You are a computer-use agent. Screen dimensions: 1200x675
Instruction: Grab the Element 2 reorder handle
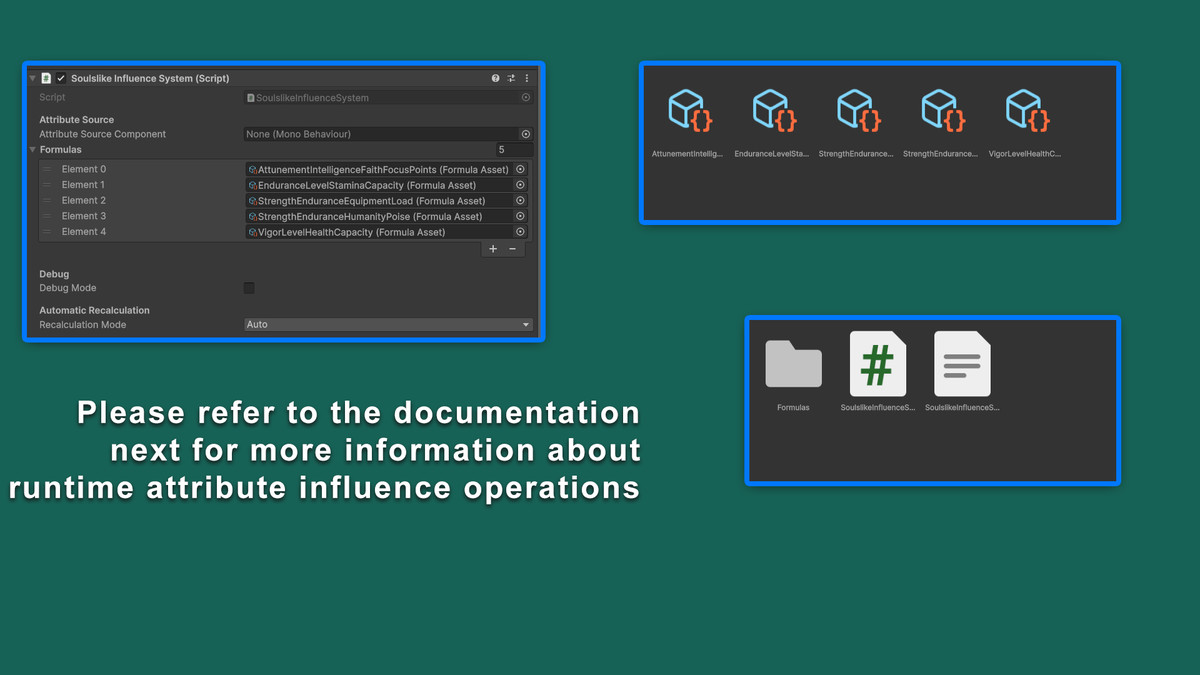[47, 201]
